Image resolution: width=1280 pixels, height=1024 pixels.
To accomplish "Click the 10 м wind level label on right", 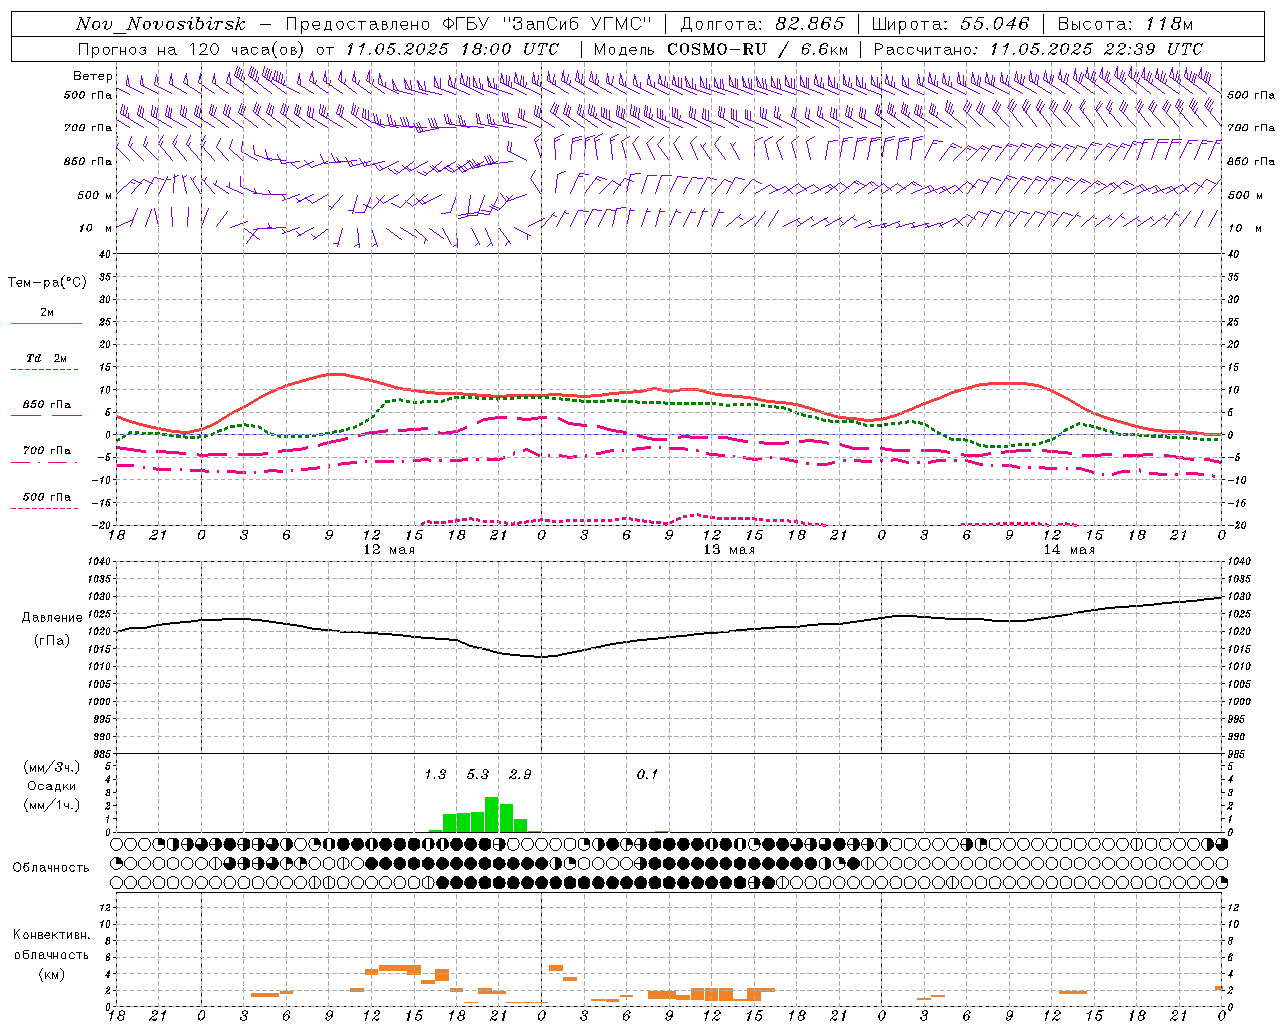I will pyautogui.click(x=1245, y=228).
